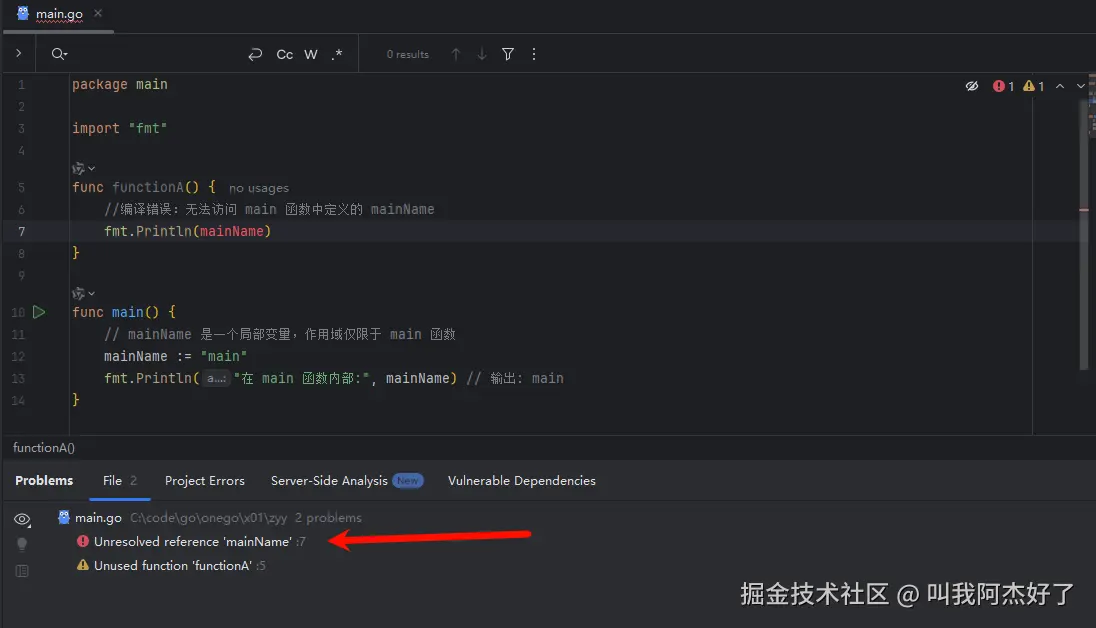This screenshot has width=1096, height=628.
Task: Jump to previous highlighted problem arrow
Action: pyautogui.click(x=1060, y=86)
